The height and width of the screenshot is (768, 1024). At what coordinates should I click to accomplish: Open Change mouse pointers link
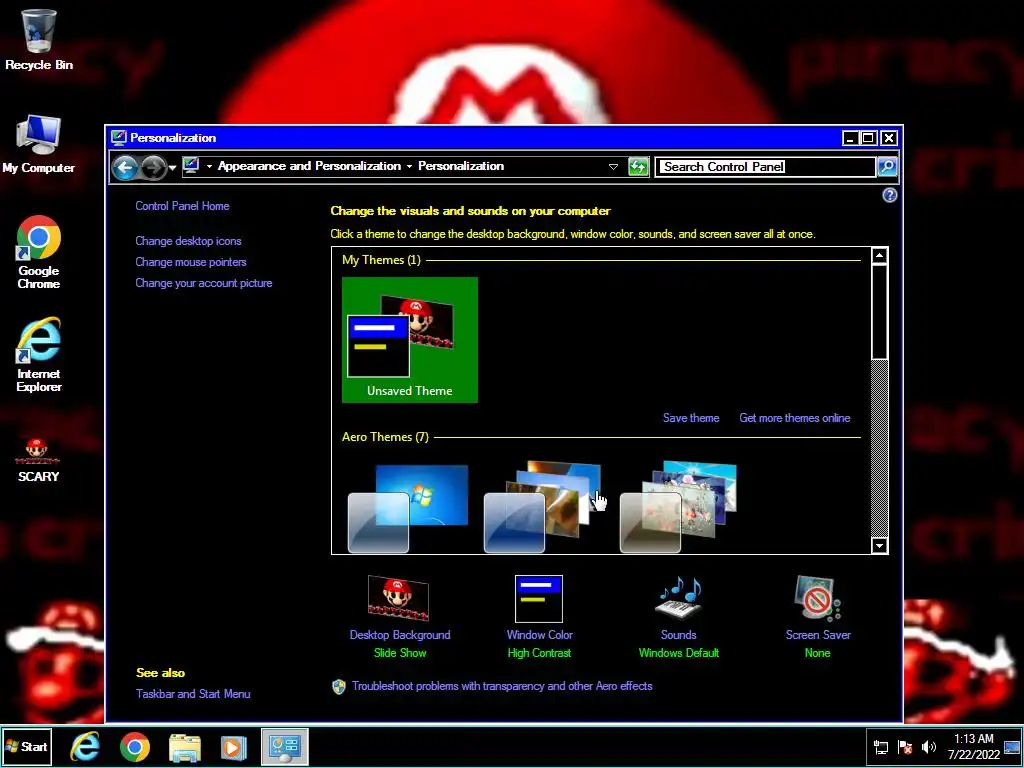[x=191, y=262]
